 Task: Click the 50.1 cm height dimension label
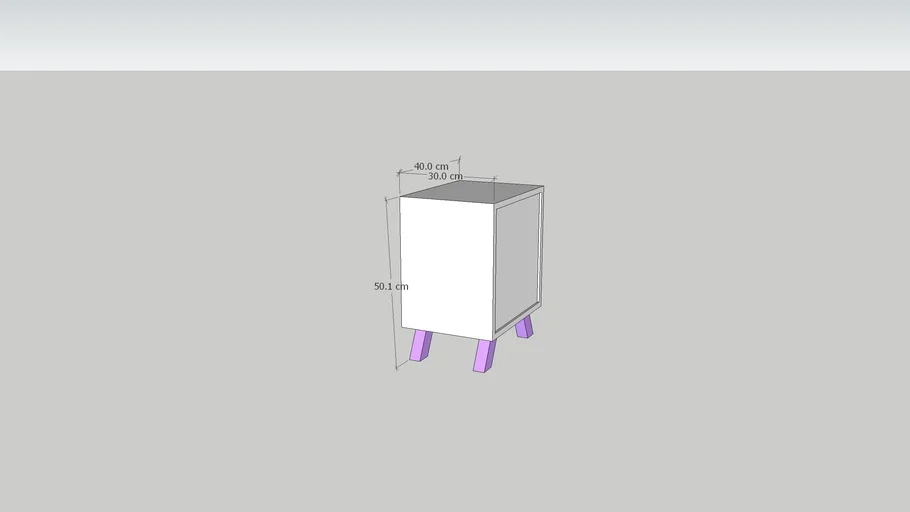[391, 286]
